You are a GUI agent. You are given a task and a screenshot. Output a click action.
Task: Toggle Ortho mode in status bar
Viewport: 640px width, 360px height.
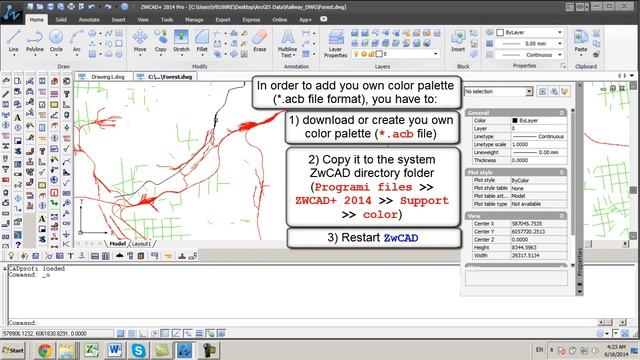pos(143,333)
